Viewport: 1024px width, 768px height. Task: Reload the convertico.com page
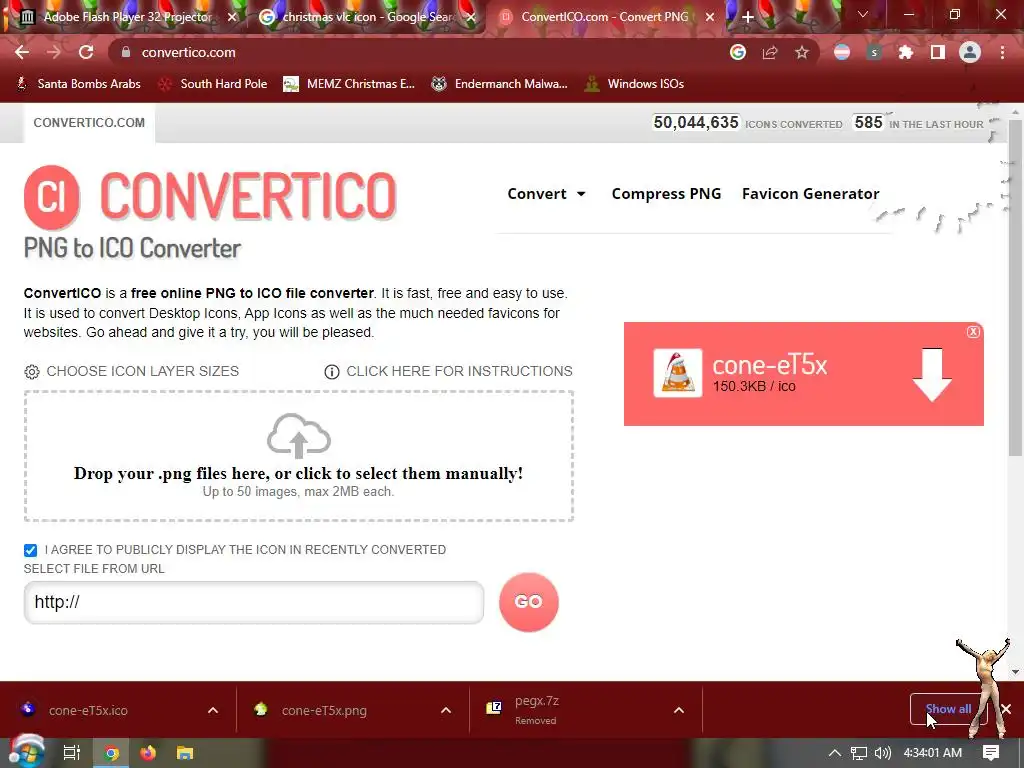(86, 52)
